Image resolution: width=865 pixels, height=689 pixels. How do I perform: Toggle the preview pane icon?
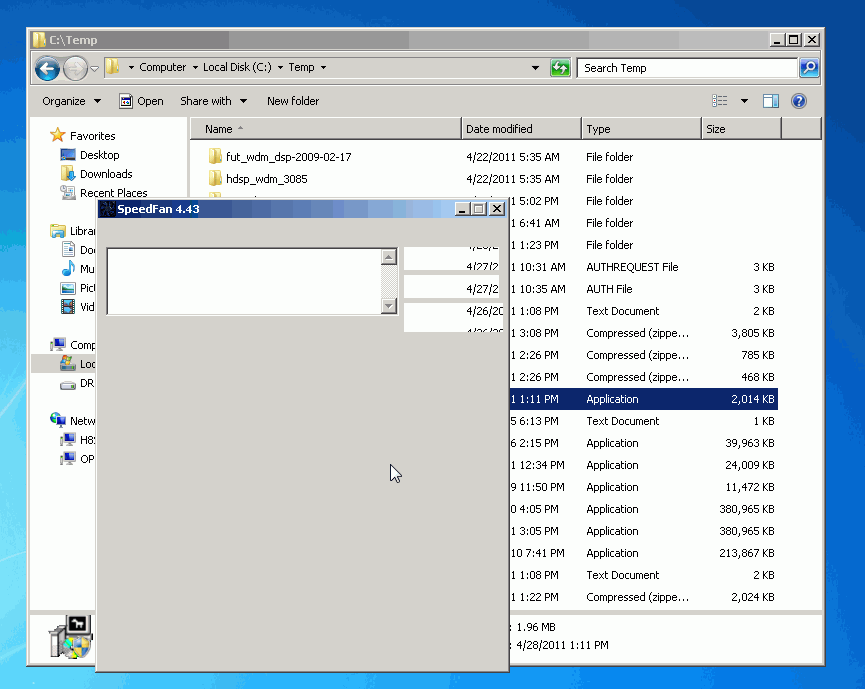pos(771,101)
